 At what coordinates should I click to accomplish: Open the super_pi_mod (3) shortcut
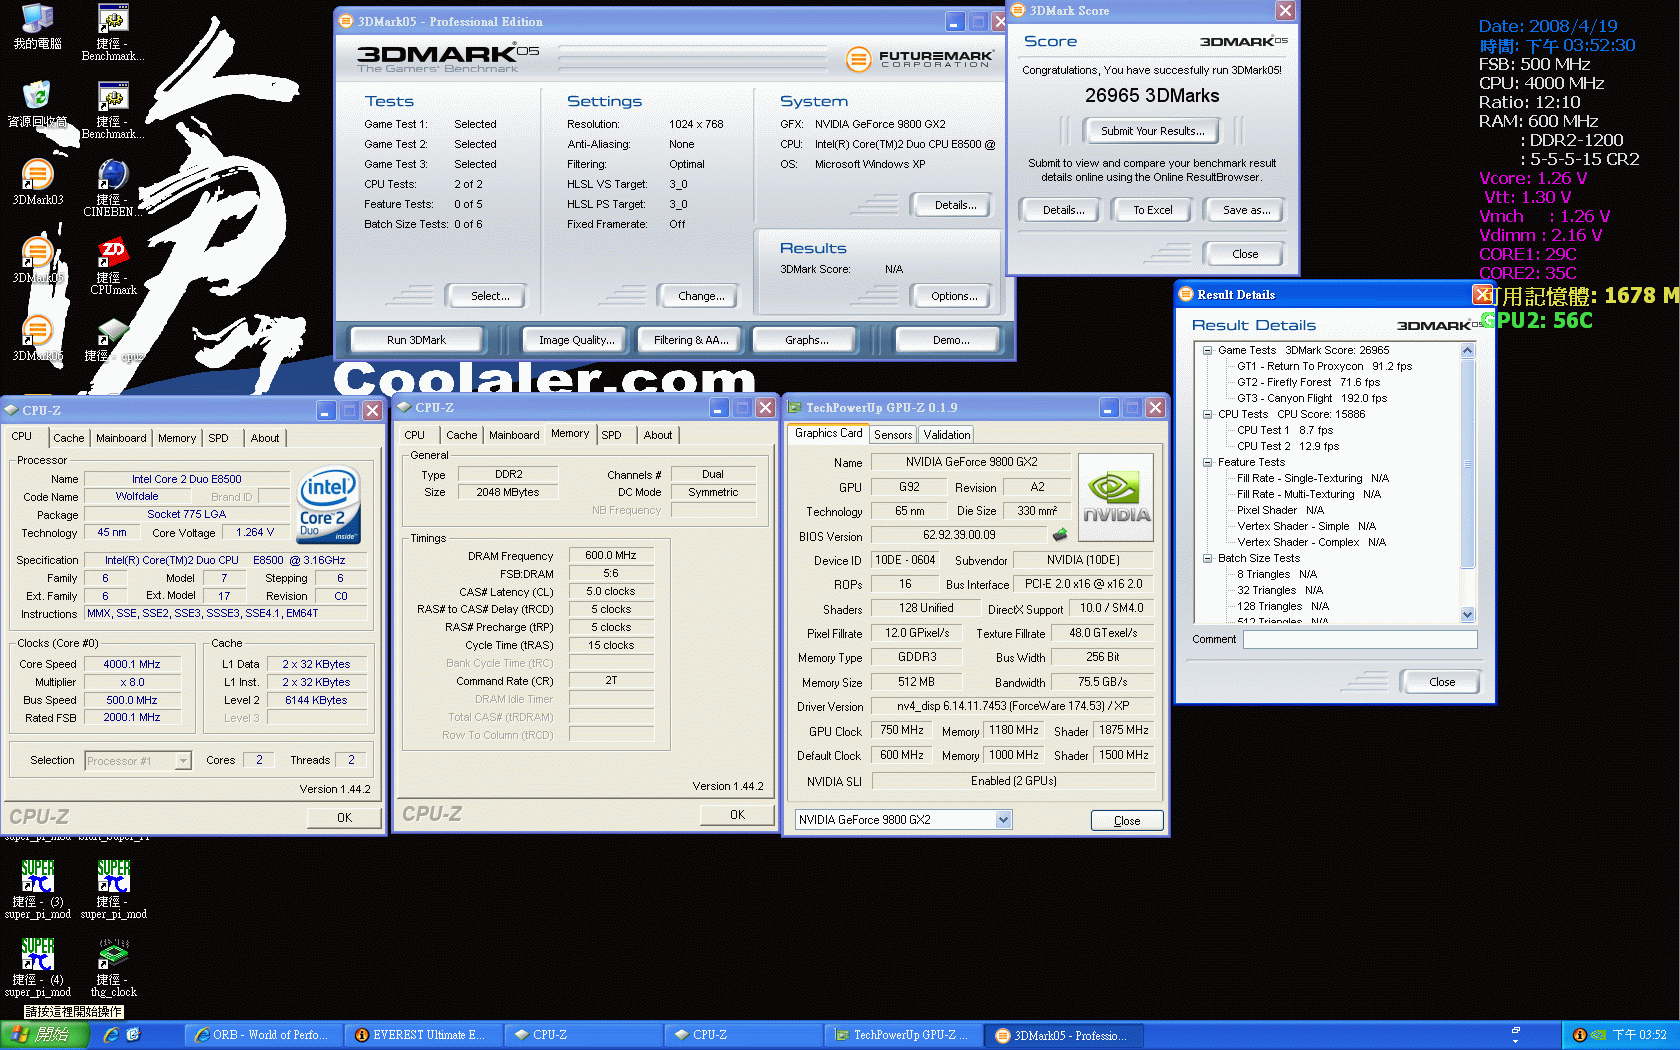click(37, 889)
